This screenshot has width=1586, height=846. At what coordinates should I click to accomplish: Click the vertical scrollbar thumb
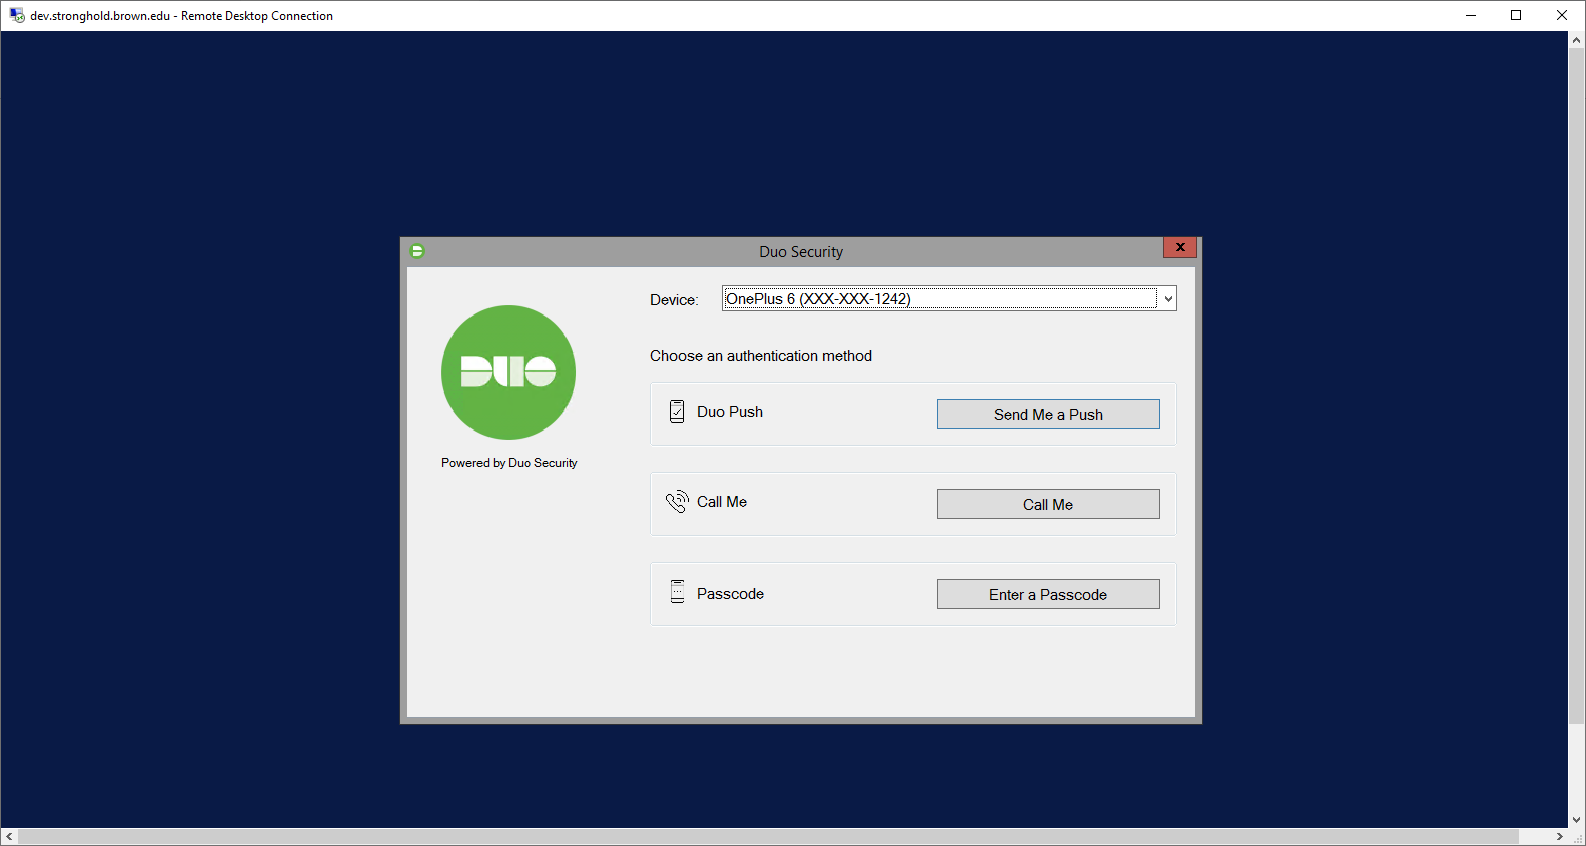pyautogui.click(x=1577, y=386)
